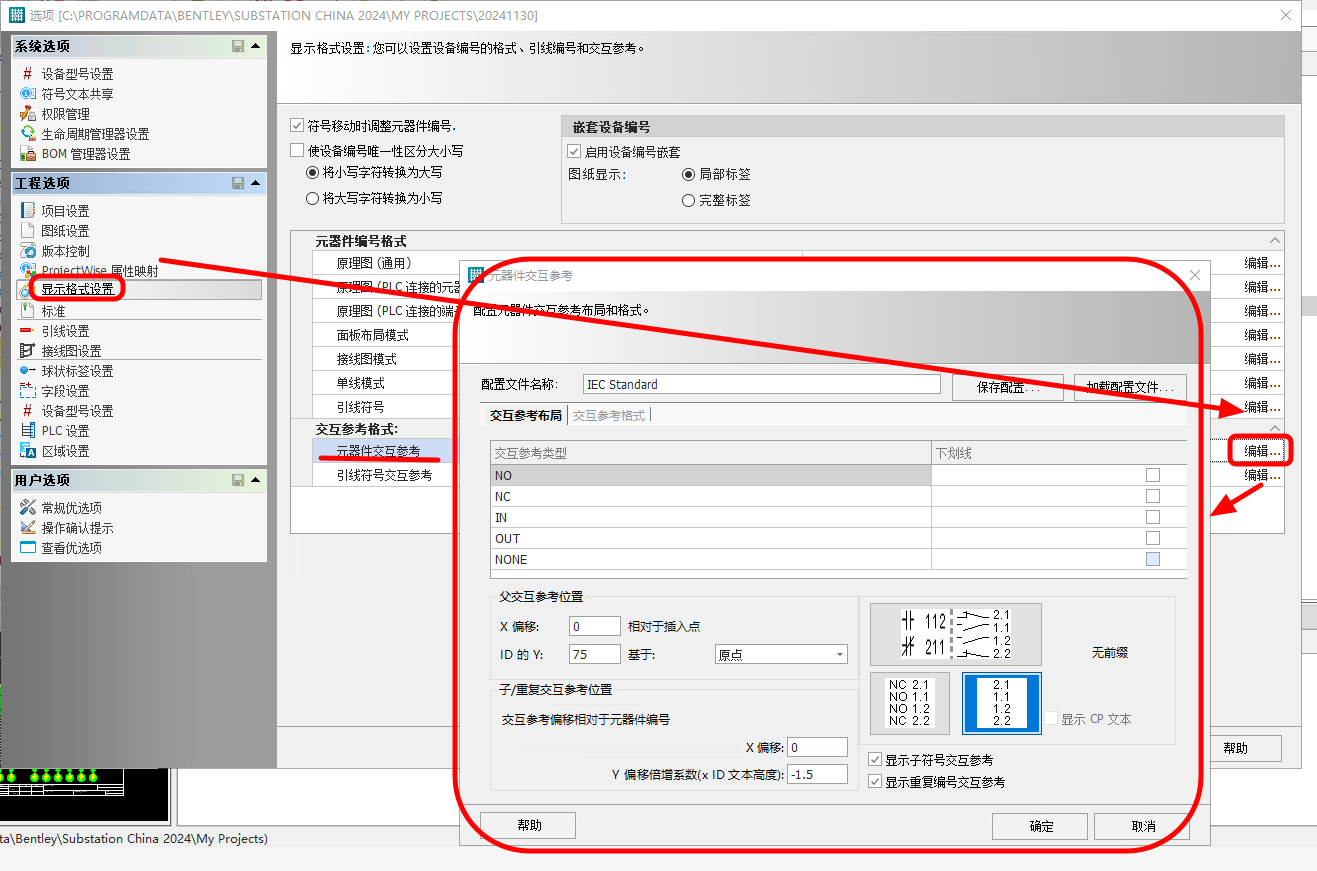This screenshot has width=1317, height=871.
Task: Tick the 下划线 checkbox for the IN row
Action: coord(1153,518)
